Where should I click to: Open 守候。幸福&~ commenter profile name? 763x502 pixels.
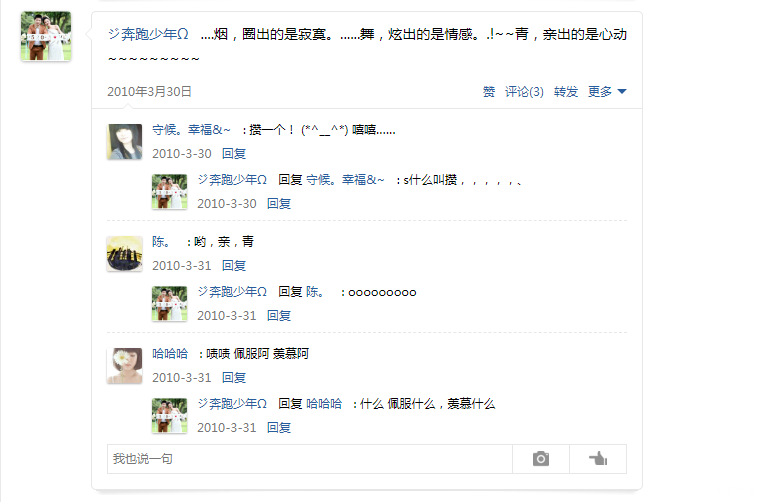click(191, 130)
